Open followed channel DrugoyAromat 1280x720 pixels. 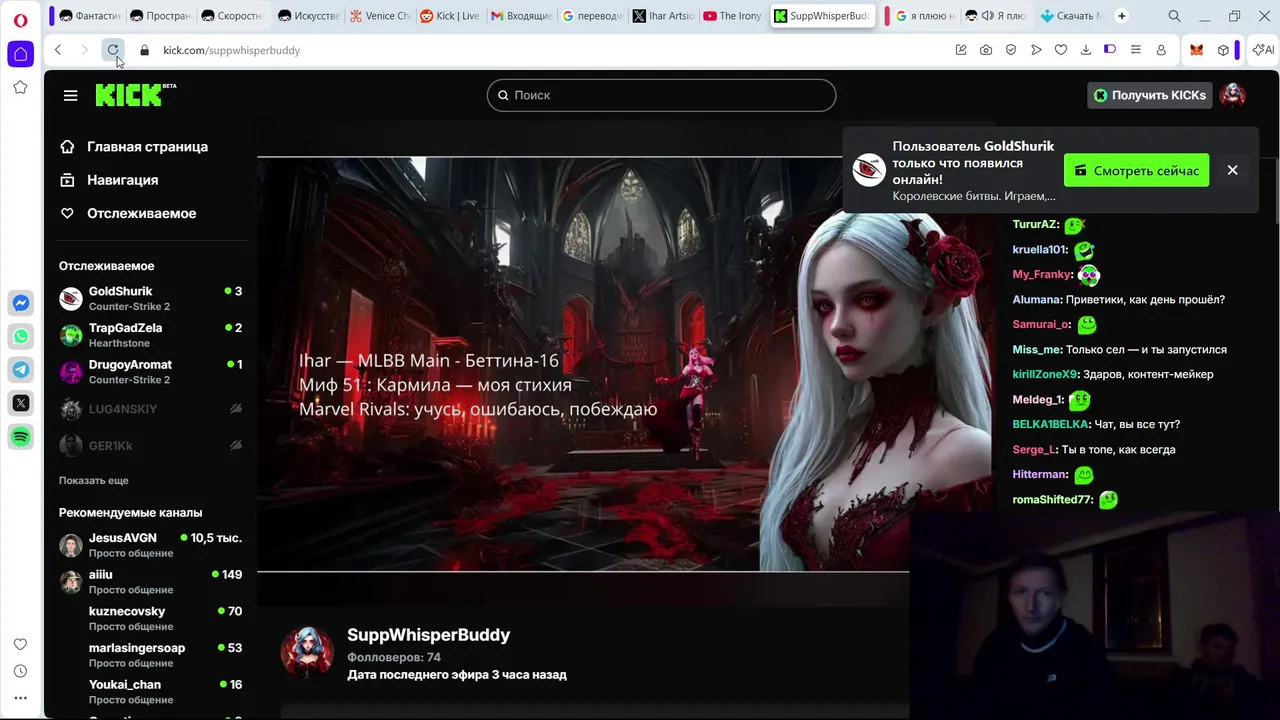tap(150, 371)
